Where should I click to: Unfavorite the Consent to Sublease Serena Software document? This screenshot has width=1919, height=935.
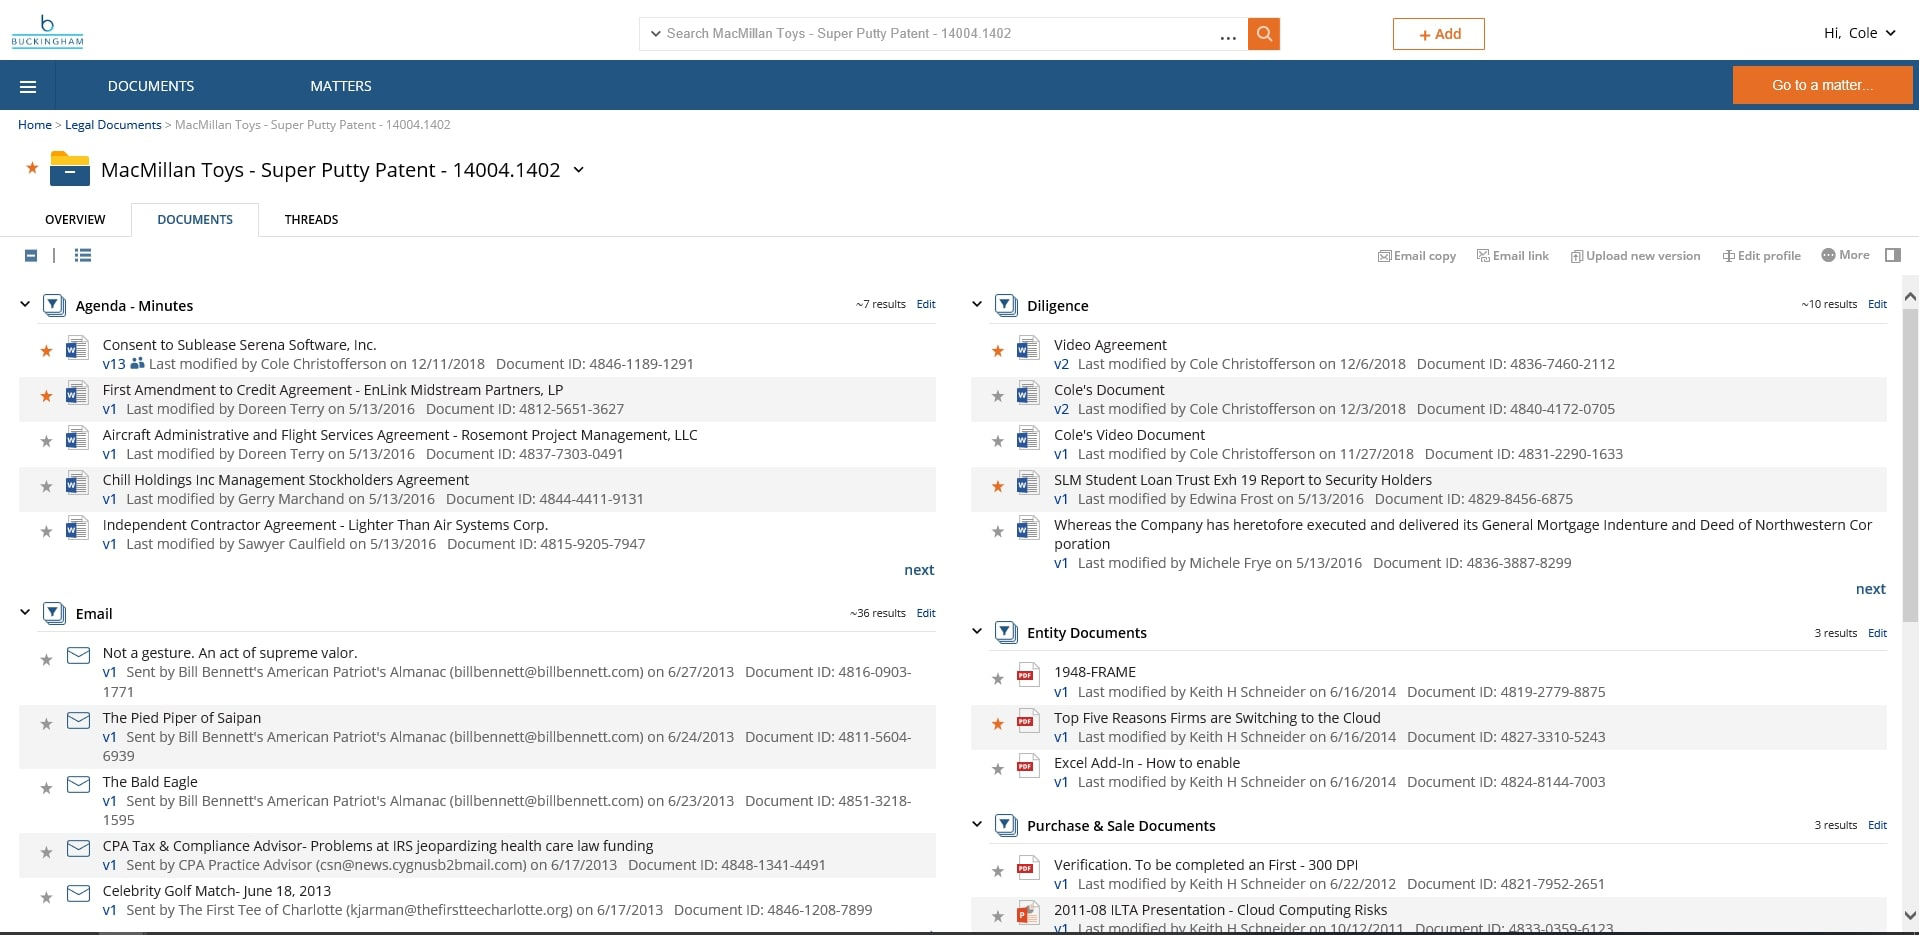[45, 350]
